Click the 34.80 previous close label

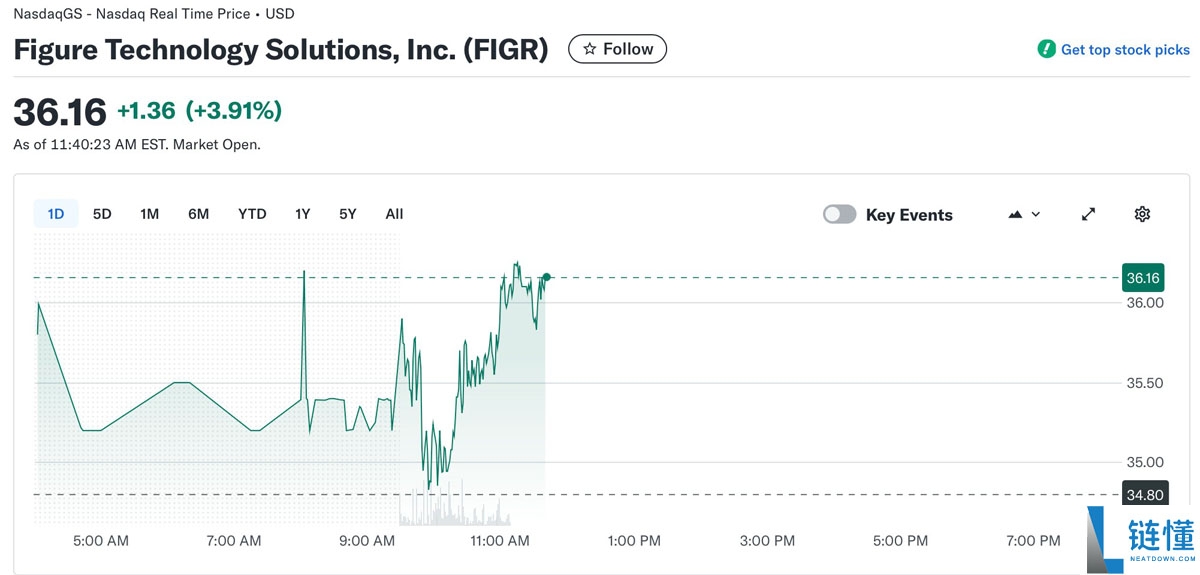point(1144,495)
